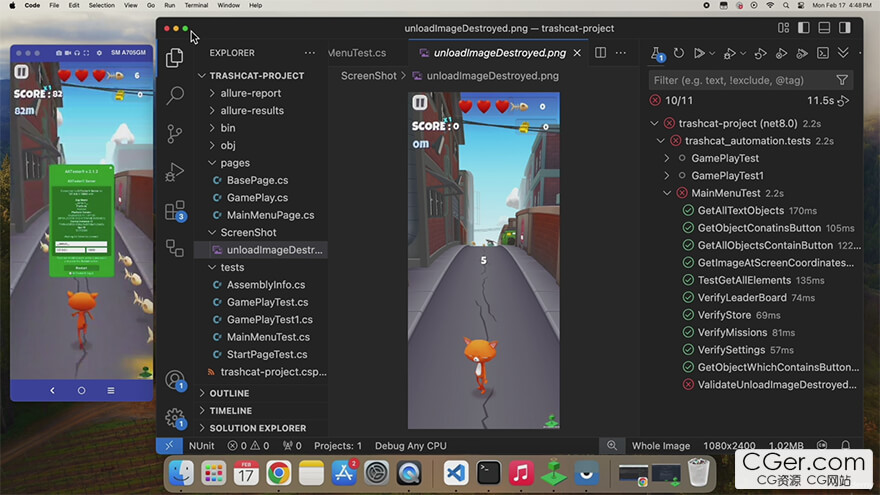Tap the Back button in phone mirror
Image resolution: width=880 pixels, height=495 pixels.
[x=52, y=390]
